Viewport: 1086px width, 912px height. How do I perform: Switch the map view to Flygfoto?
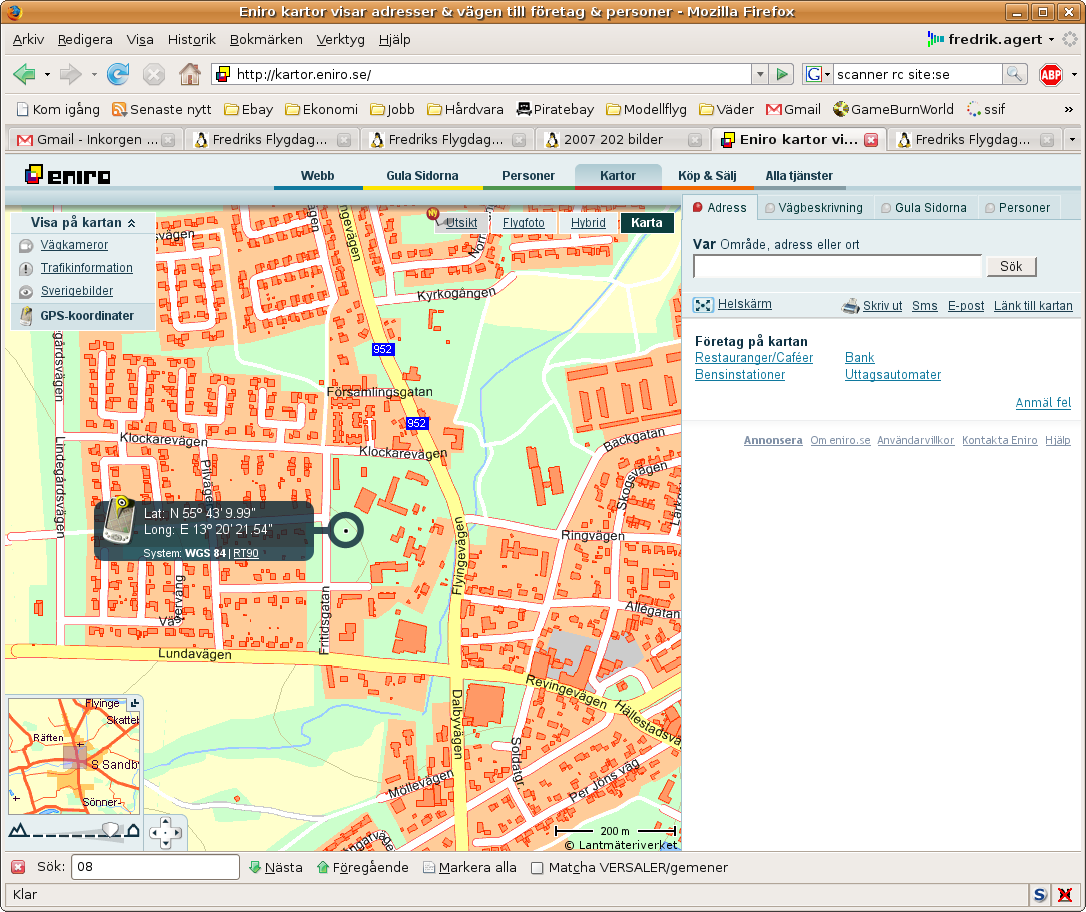pyautogui.click(x=524, y=223)
